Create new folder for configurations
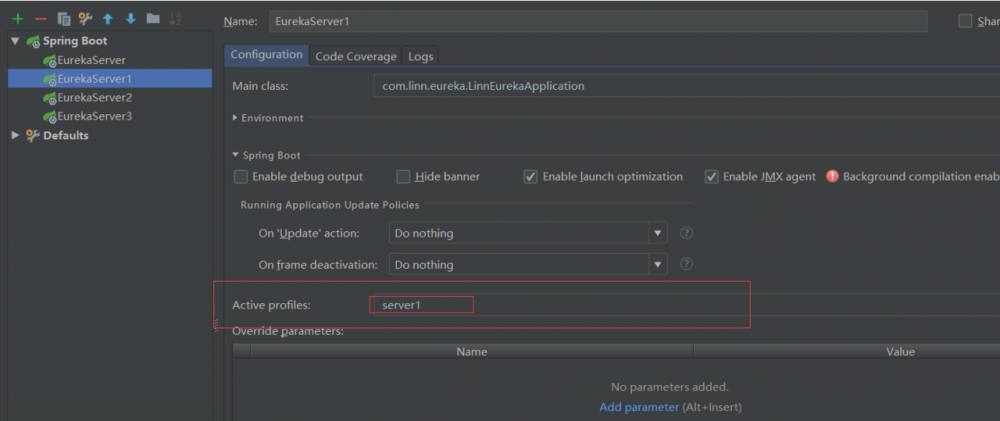Screen dimensions: 1000x421 pyautogui.click(x=153, y=18)
